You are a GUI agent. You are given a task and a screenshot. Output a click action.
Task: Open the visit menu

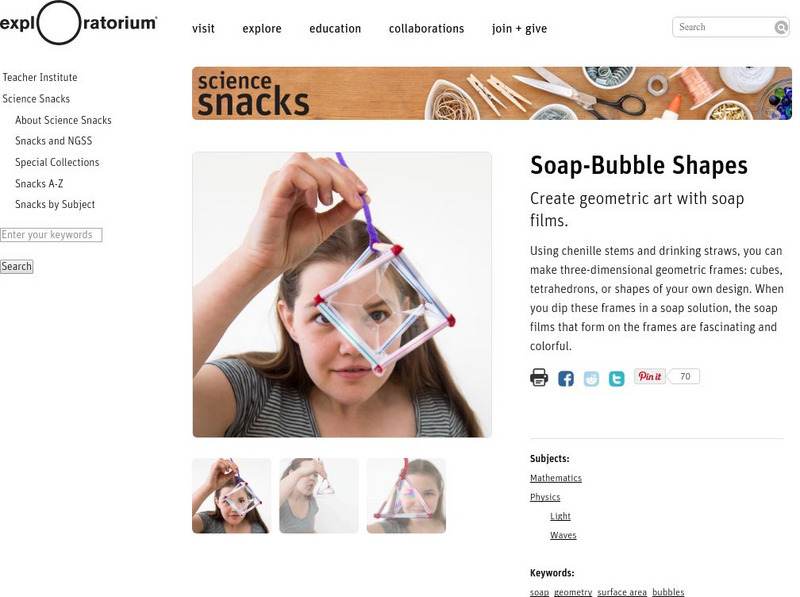[x=203, y=29]
